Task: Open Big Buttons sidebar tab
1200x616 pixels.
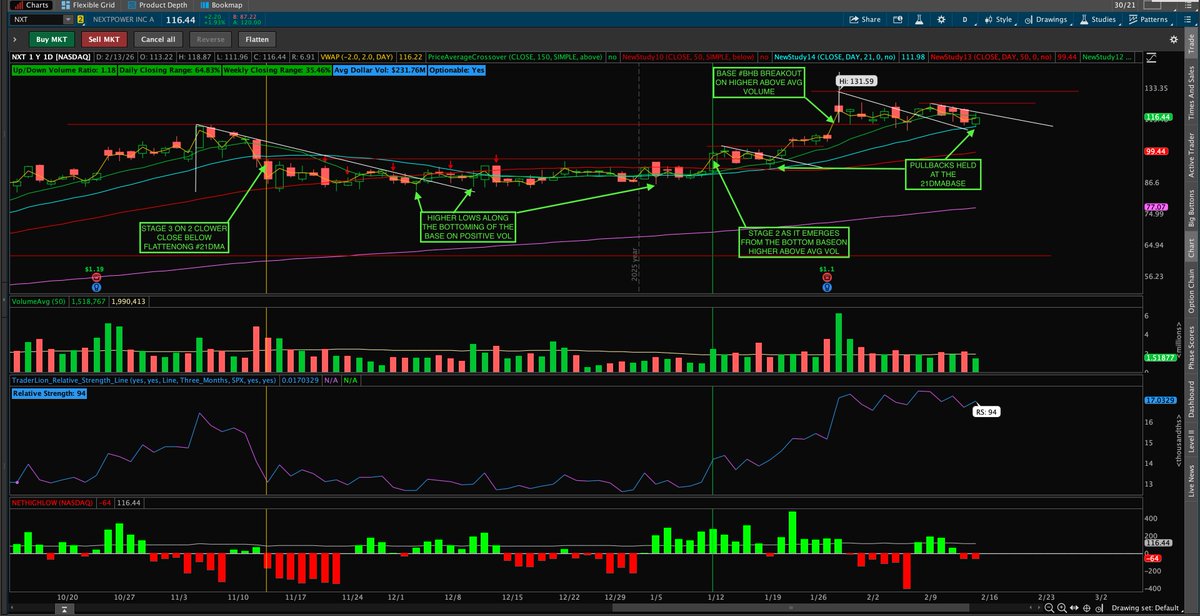Action: [1190, 208]
